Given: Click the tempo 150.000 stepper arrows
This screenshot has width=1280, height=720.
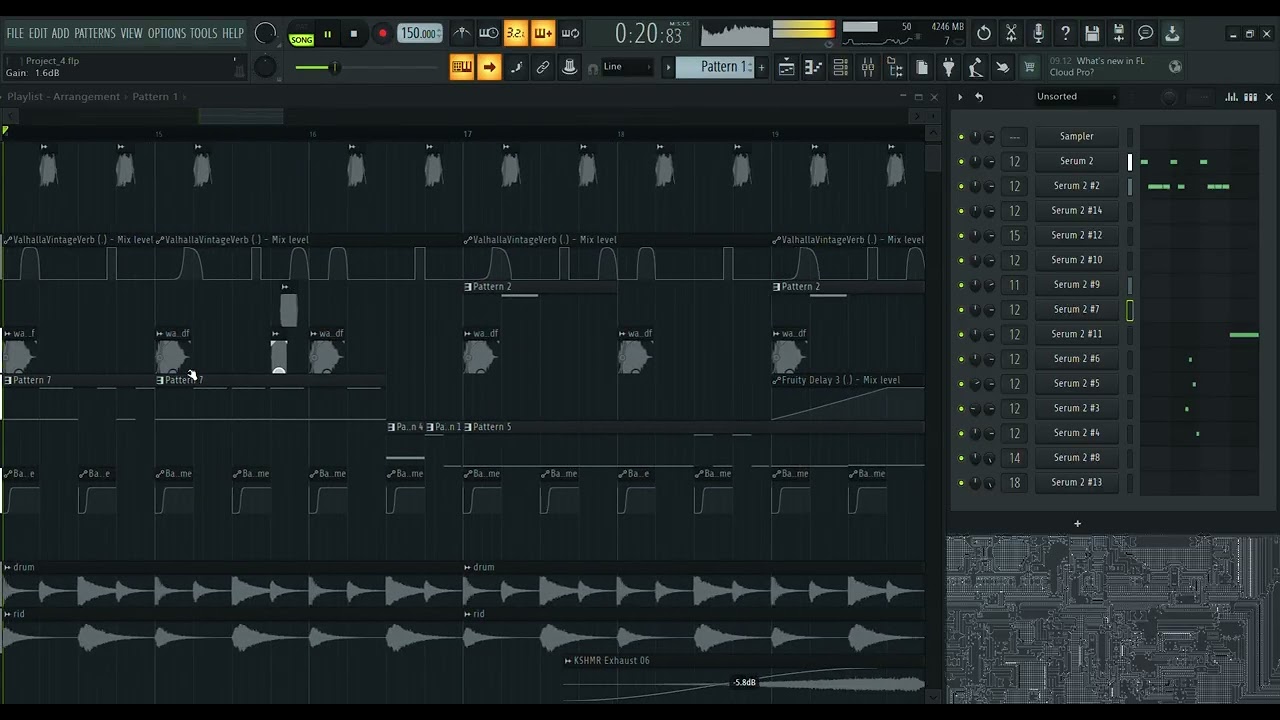Looking at the screenshot, I should coord(439,33).
